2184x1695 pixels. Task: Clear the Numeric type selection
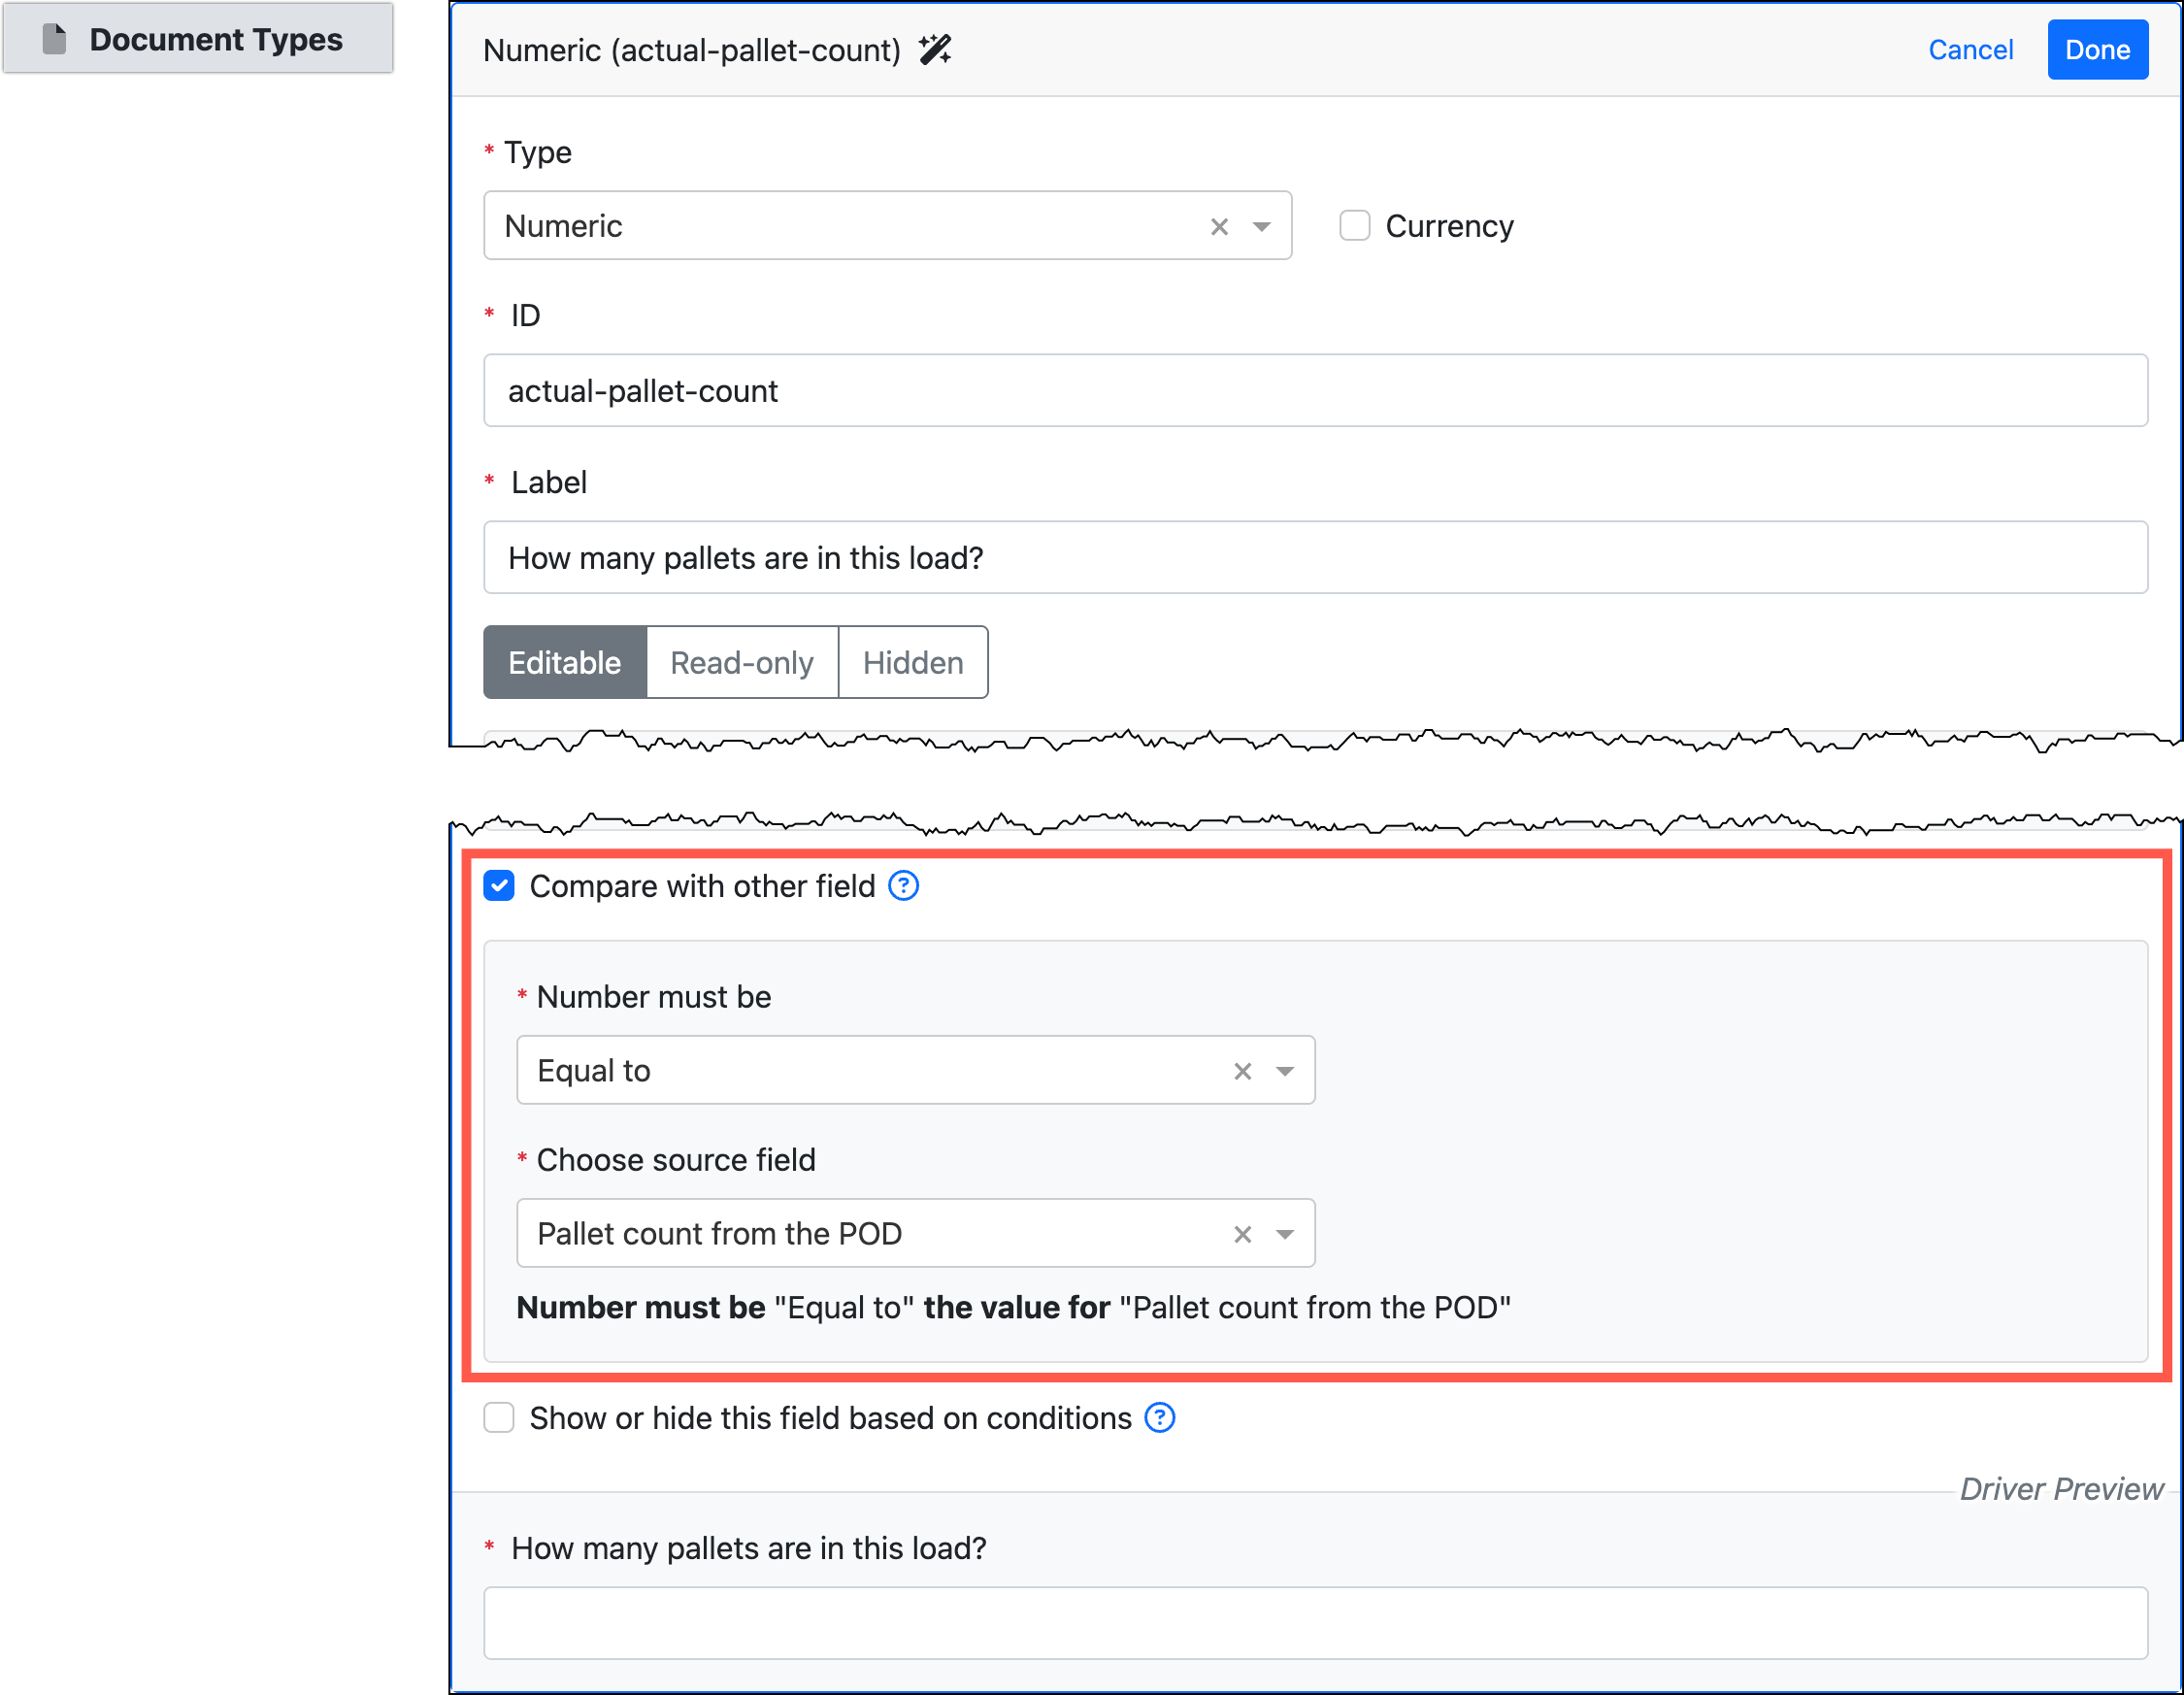pyautogui.click(x=1219, y=227)
